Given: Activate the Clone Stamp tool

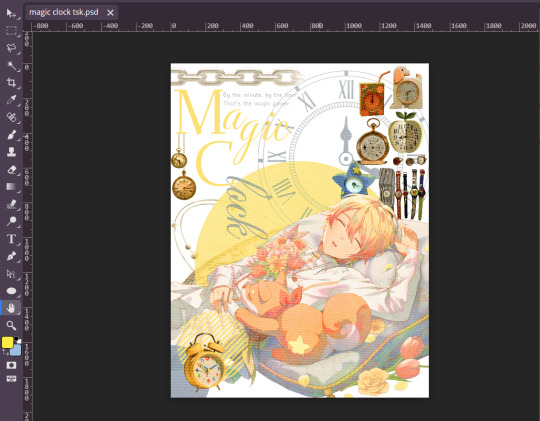Looking at the screenshot, I should (11, 152).
